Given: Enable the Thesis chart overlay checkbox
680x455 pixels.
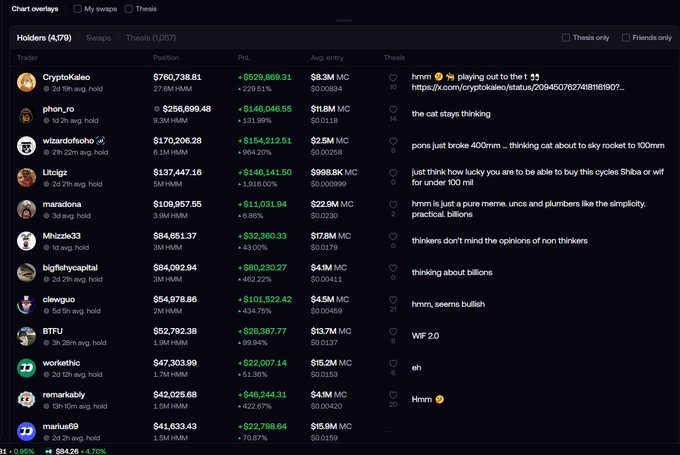Looking at the screenshot, I should click(129, 9).
